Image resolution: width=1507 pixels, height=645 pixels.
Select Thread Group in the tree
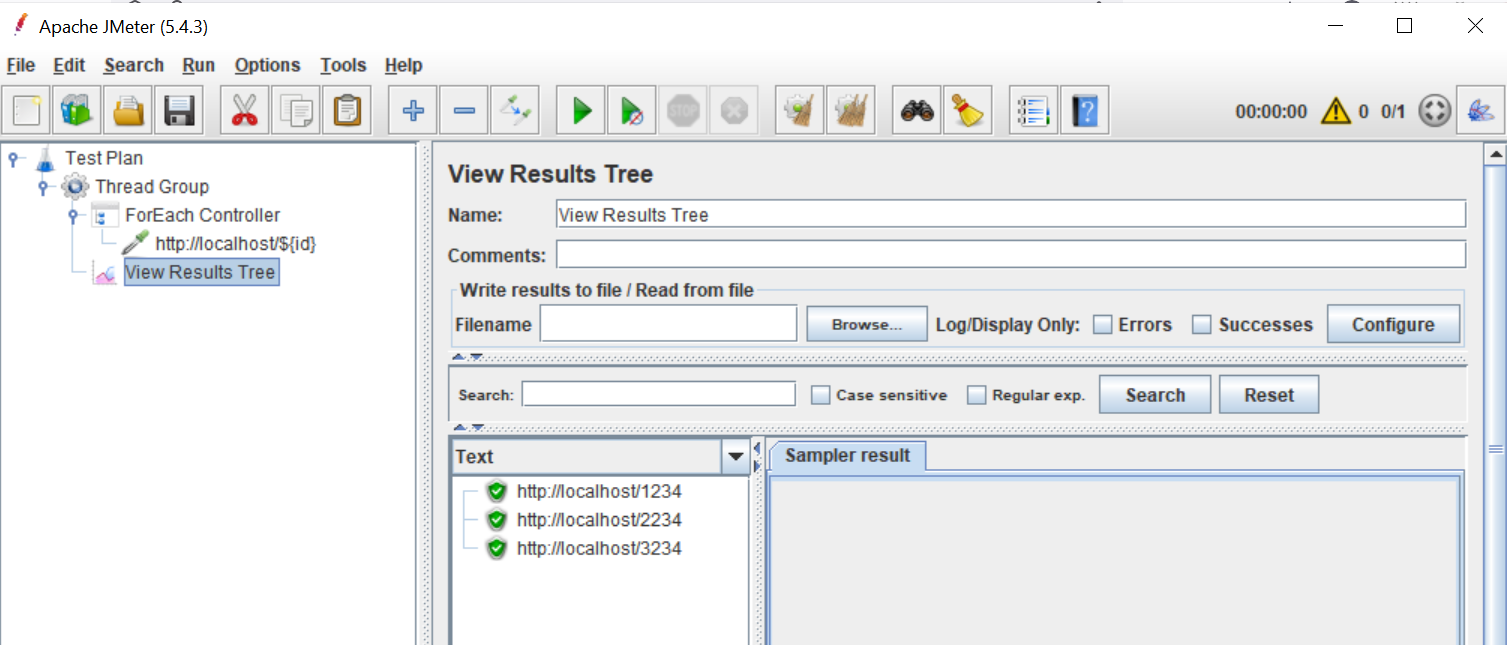(152, 187)
